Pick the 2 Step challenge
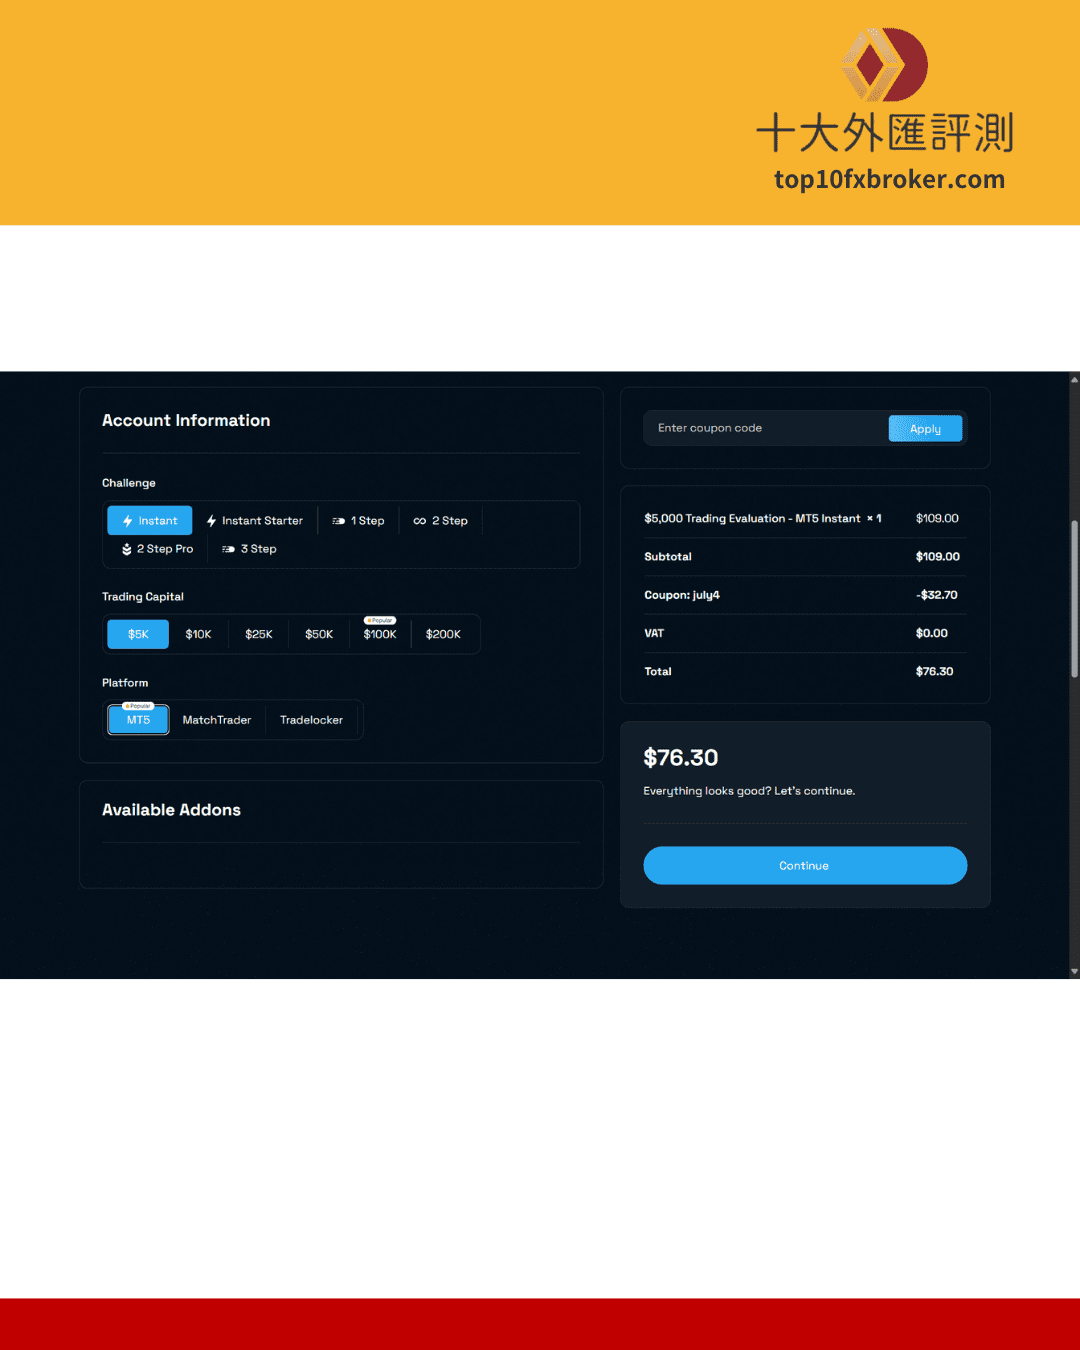This screenshot has width=1080, height=1350. point(441,521)
